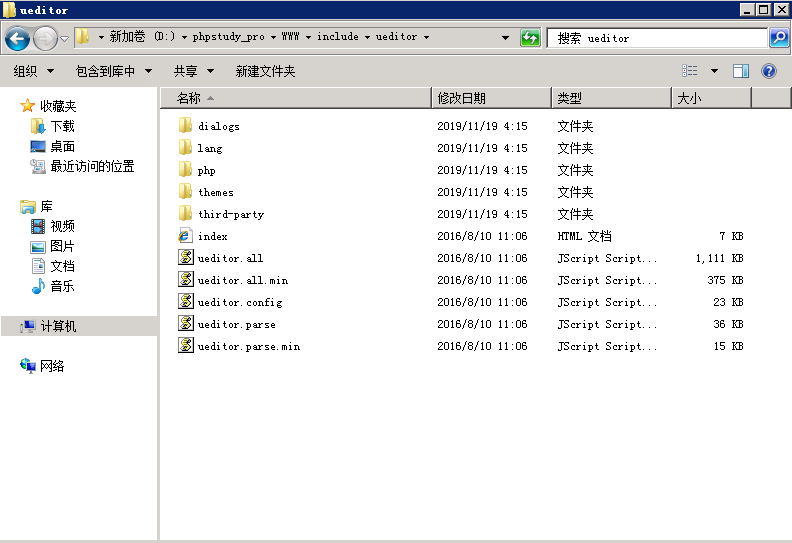Image resolution: width=792 pixels, height=543 pixels.
Task: Select the ueditor.all script file
Action: point(230,258)
